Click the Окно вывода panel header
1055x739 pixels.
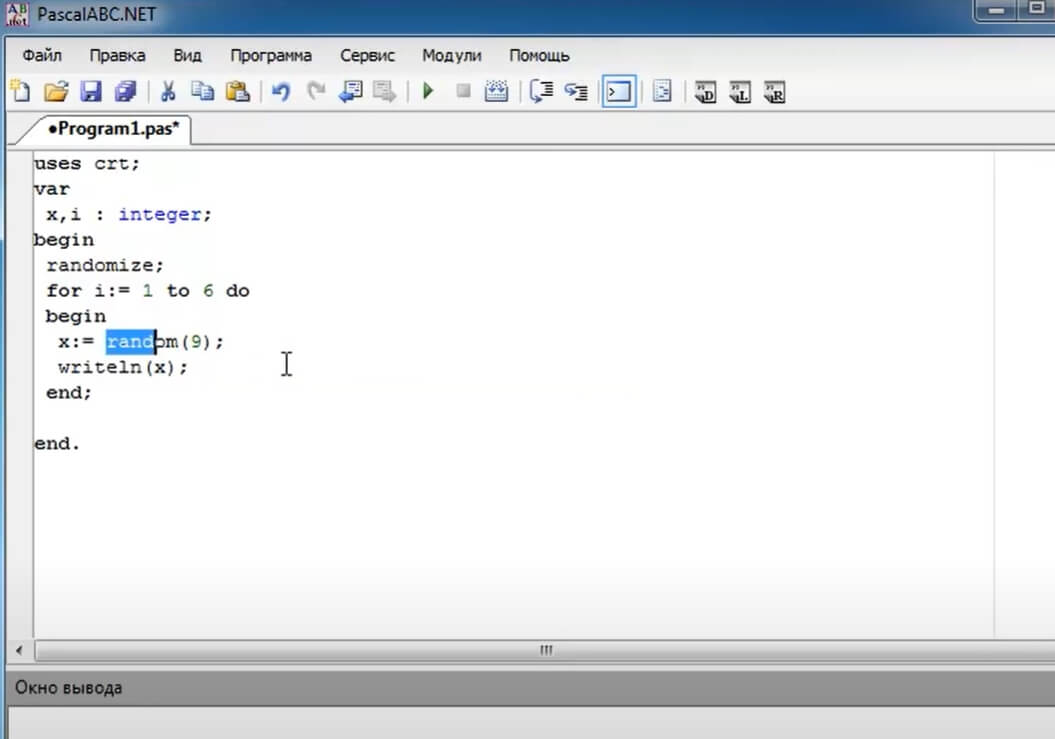click(69, 688)
